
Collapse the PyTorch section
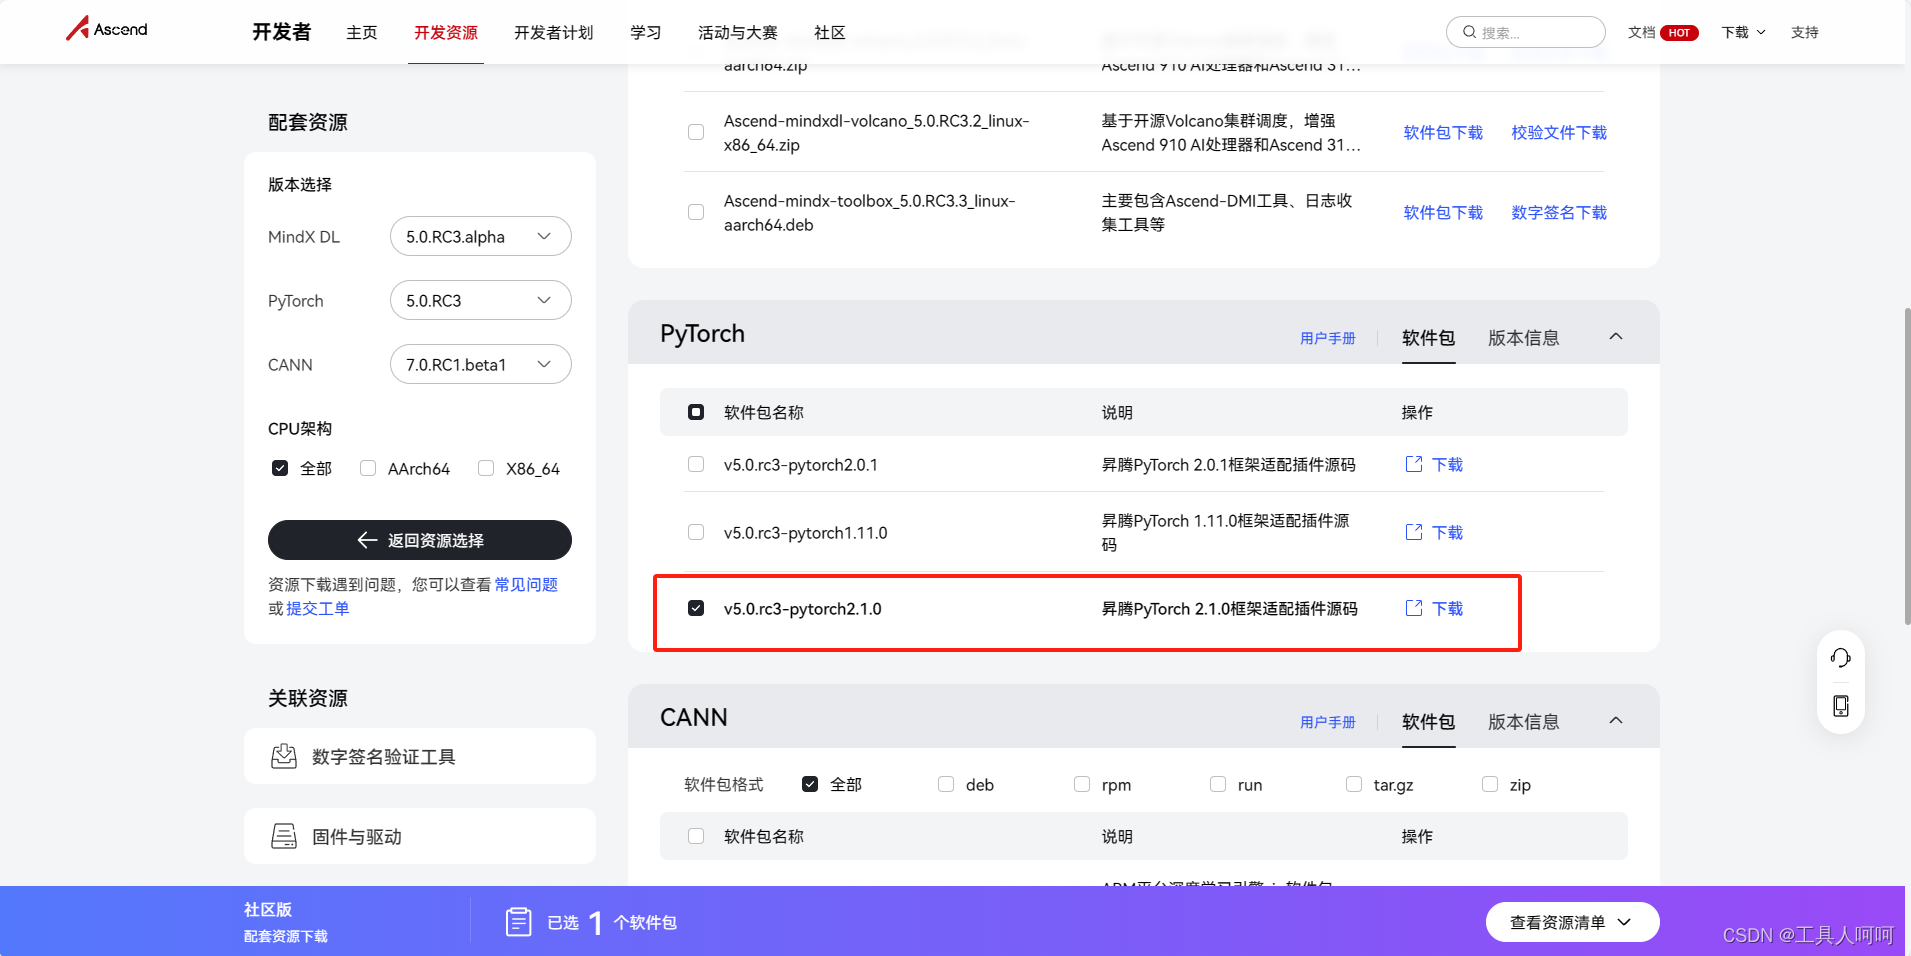click(x=1616, y=336)
